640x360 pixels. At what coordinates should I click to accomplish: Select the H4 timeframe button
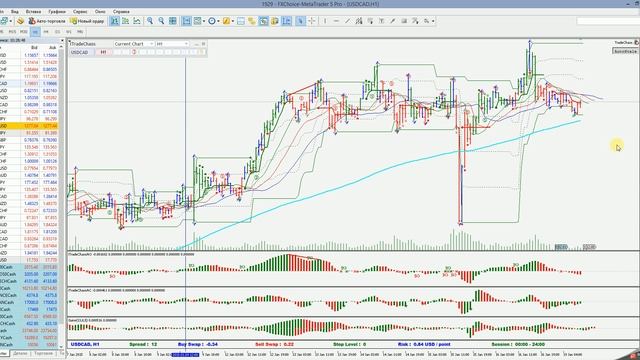(46, 31)
